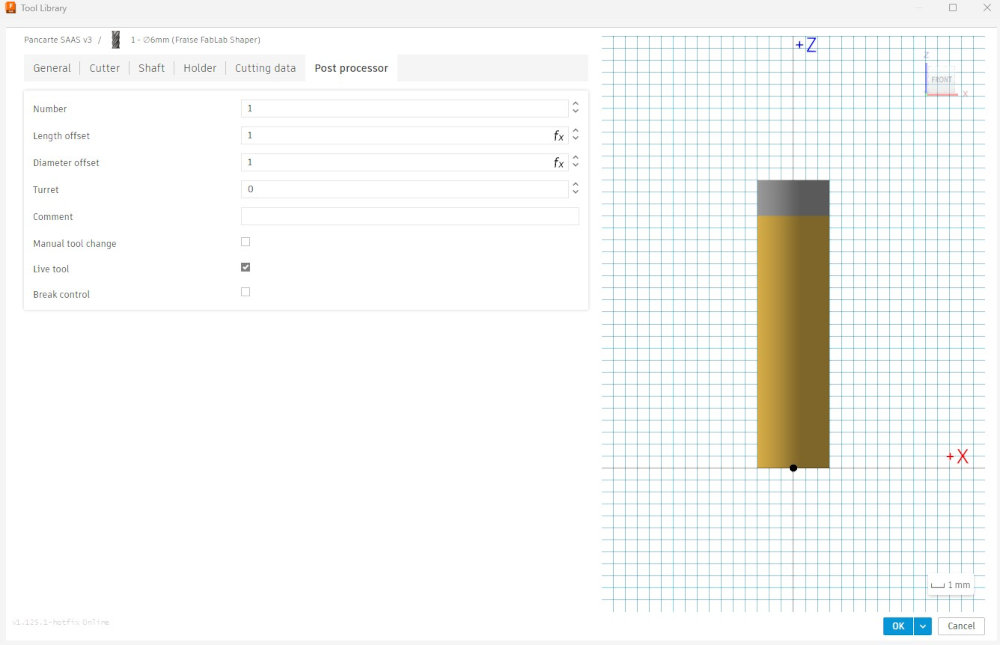Click the 1 mm scale indicator
The width and height of the screenshot is (1000, 645).
[950, 584]
